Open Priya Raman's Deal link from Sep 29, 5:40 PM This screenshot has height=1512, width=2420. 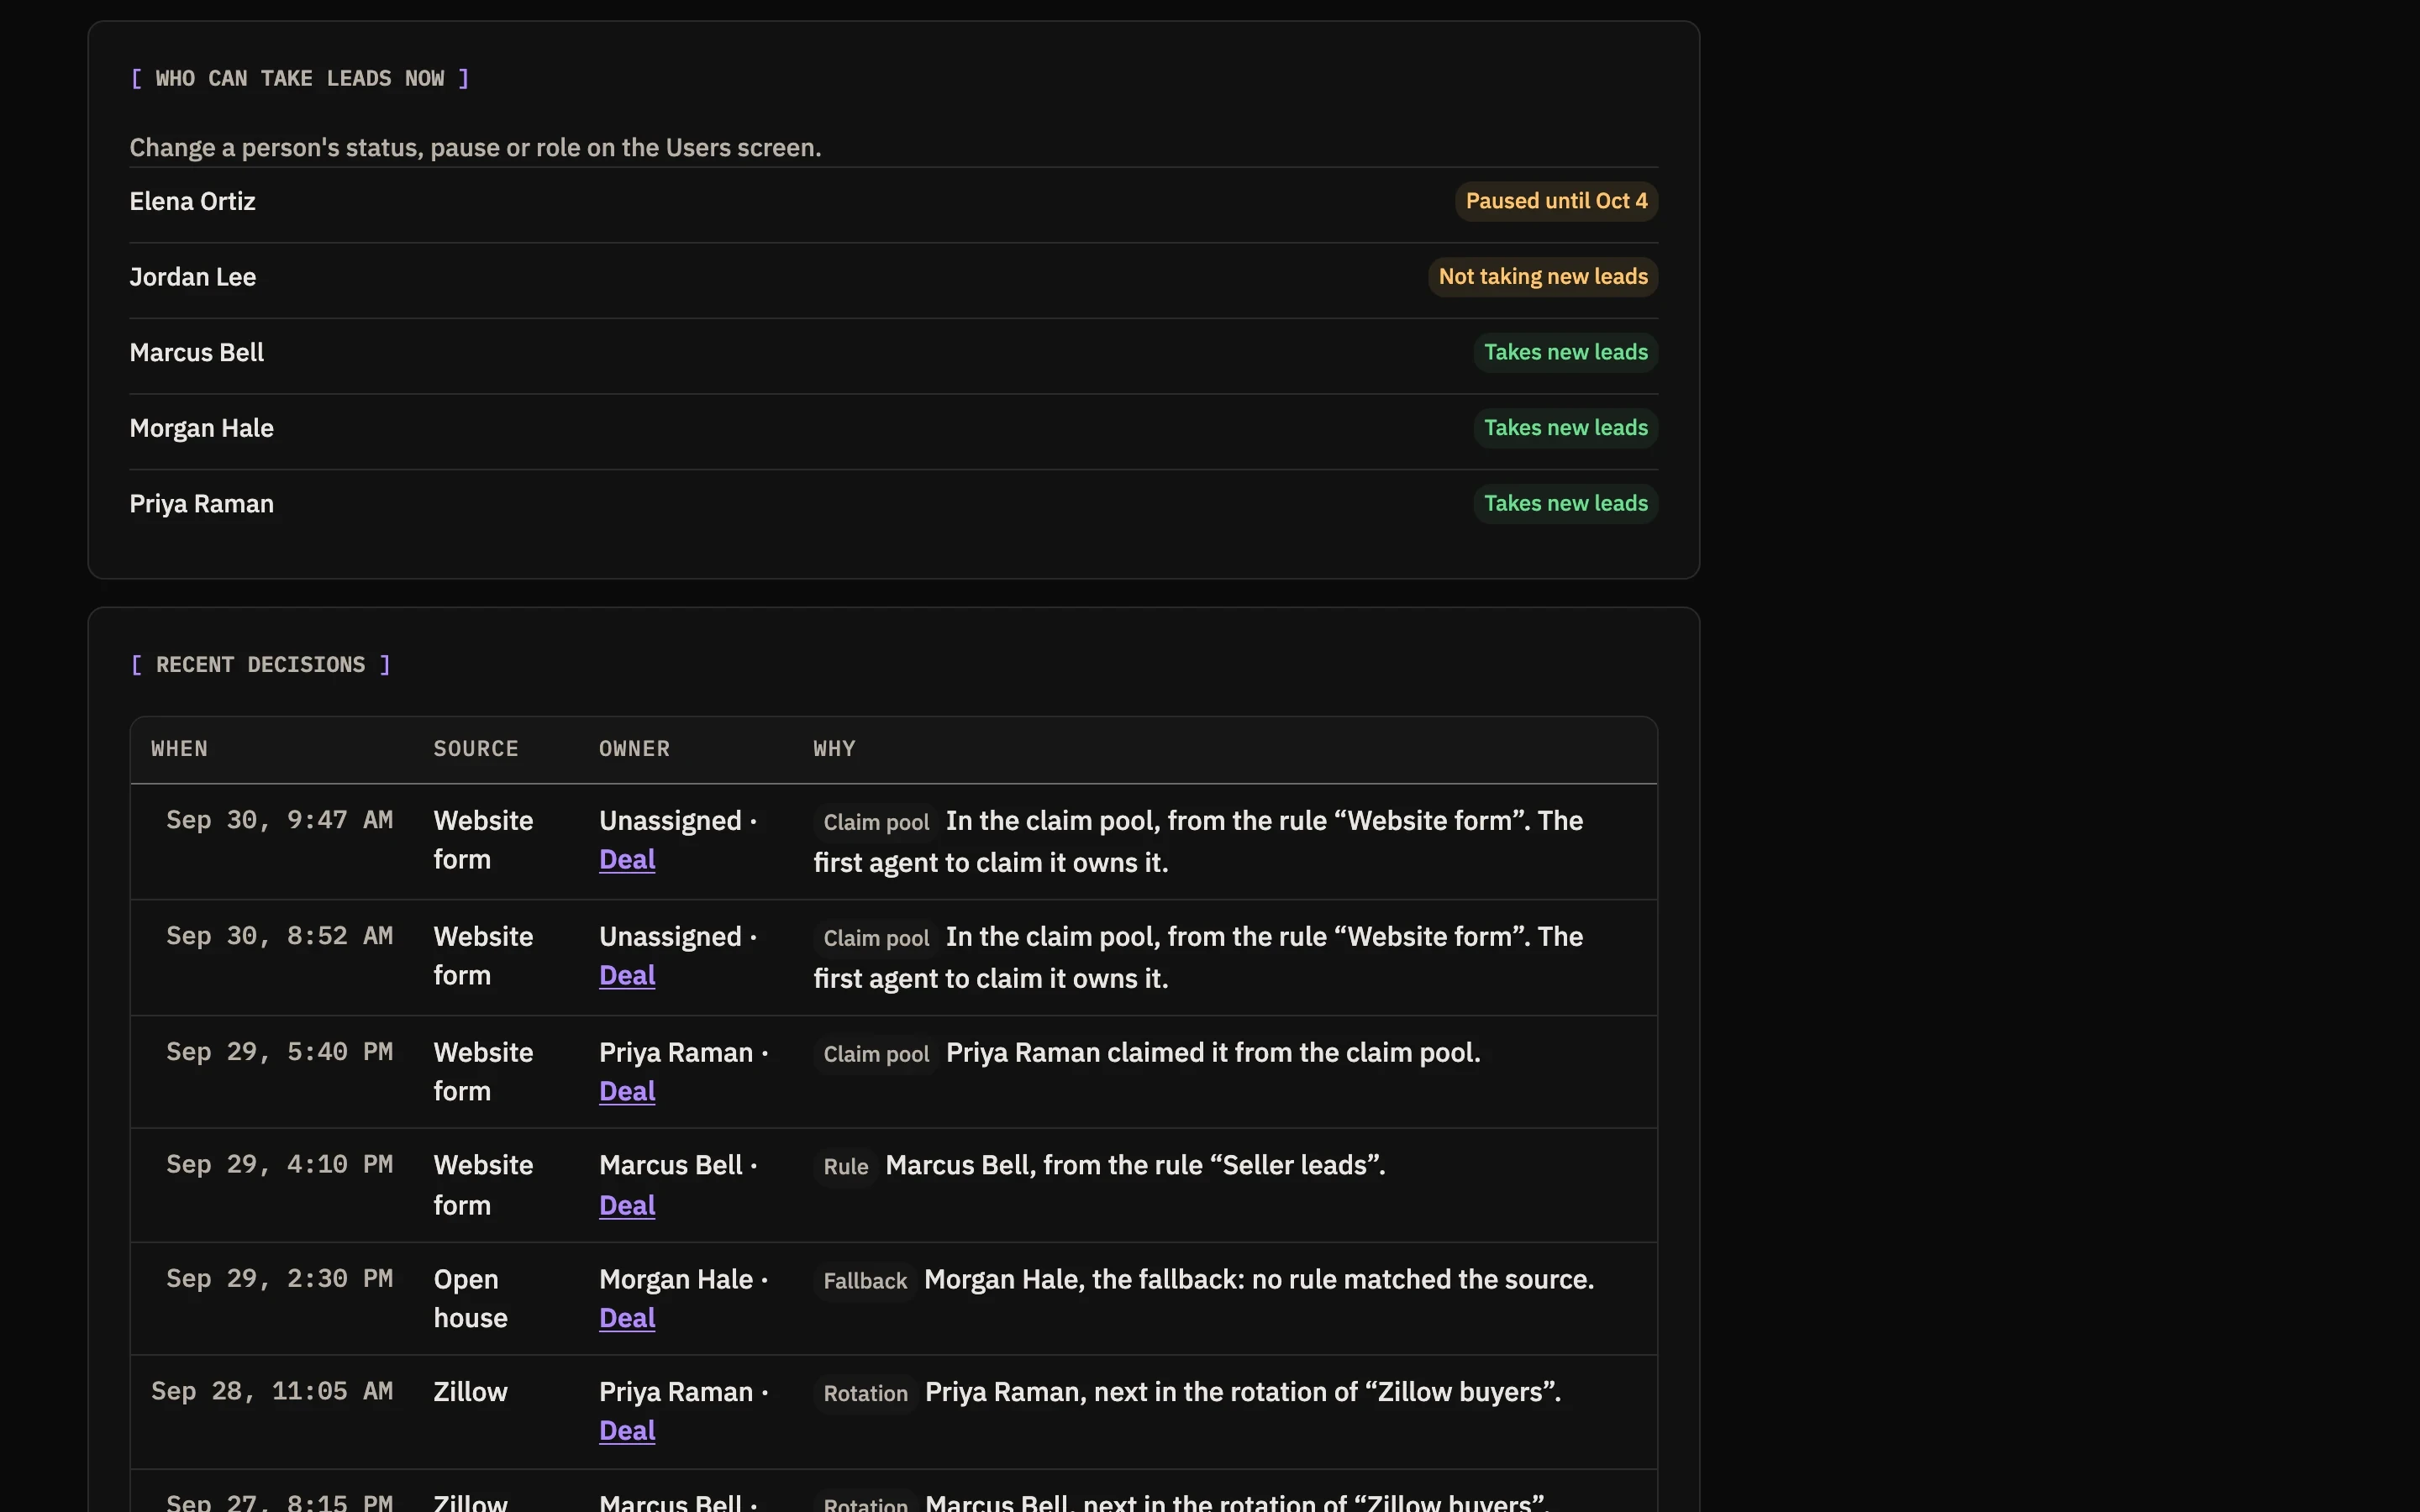coord(627,1092)
